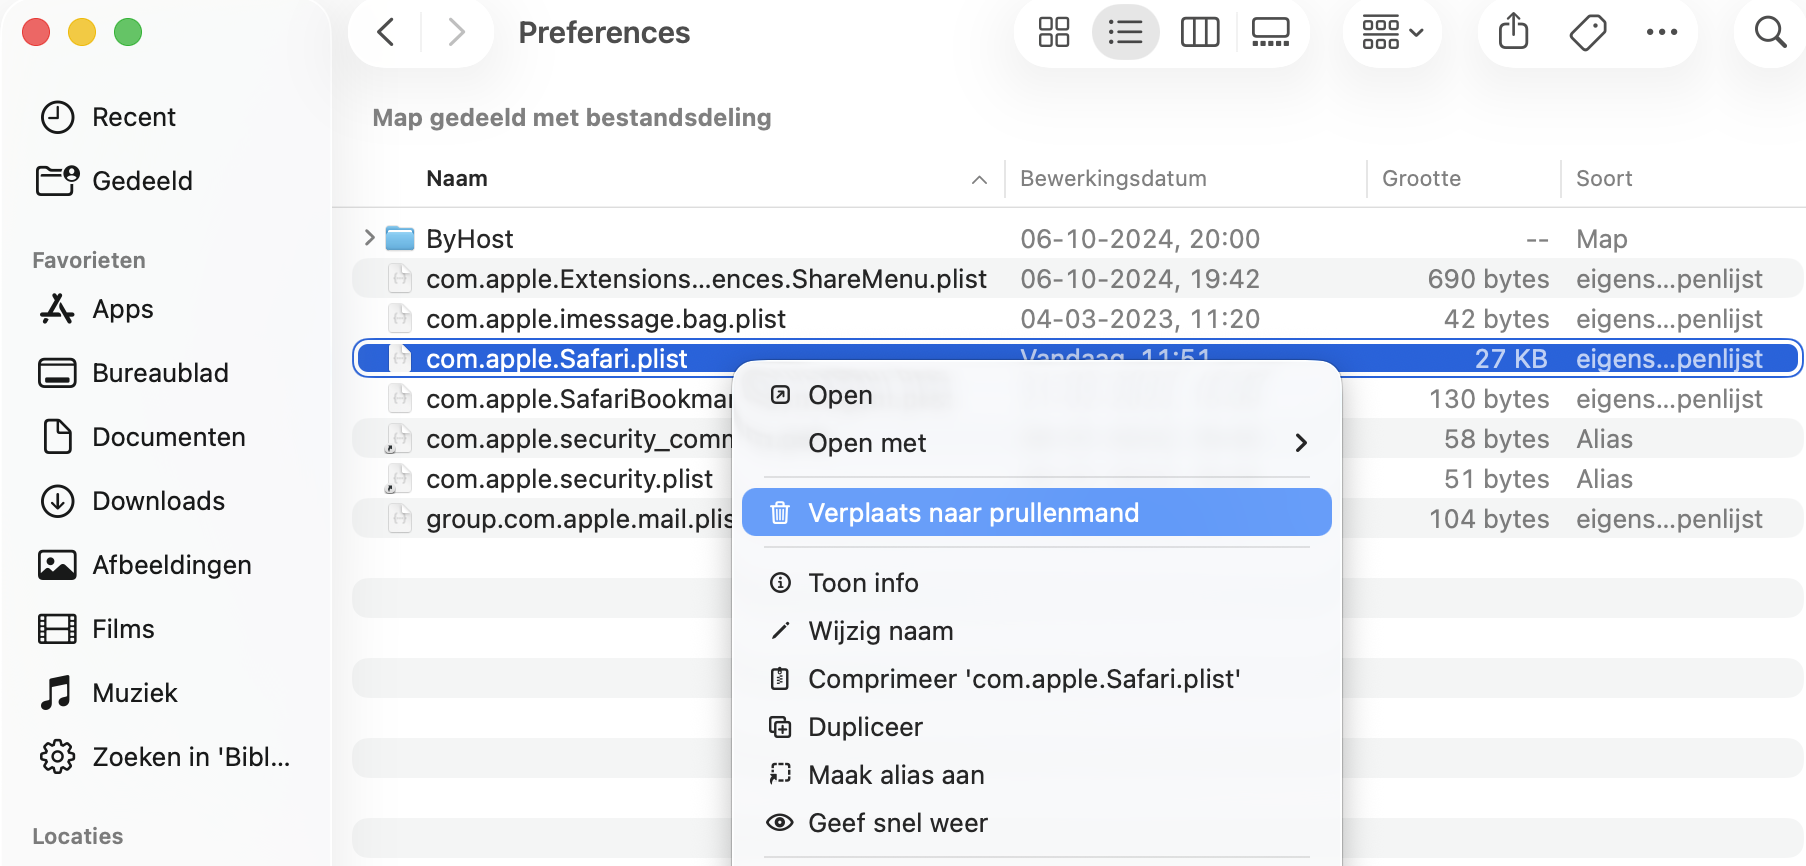Choose Maak alias aan
Screen dimensions: 1806x866
[1036, 775]
